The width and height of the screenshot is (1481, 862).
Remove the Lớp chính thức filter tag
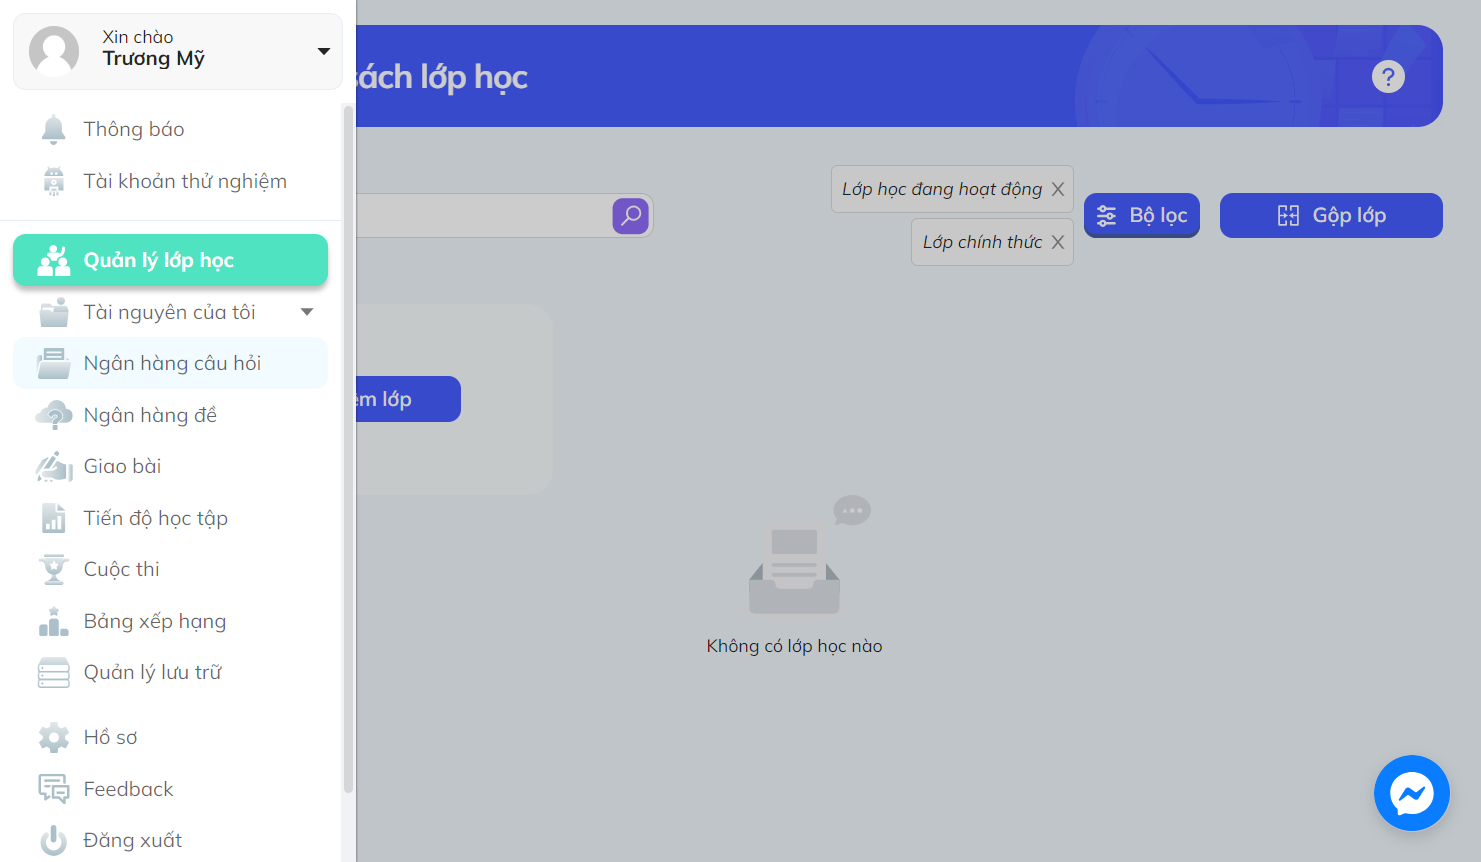[x=1058, y=242]
